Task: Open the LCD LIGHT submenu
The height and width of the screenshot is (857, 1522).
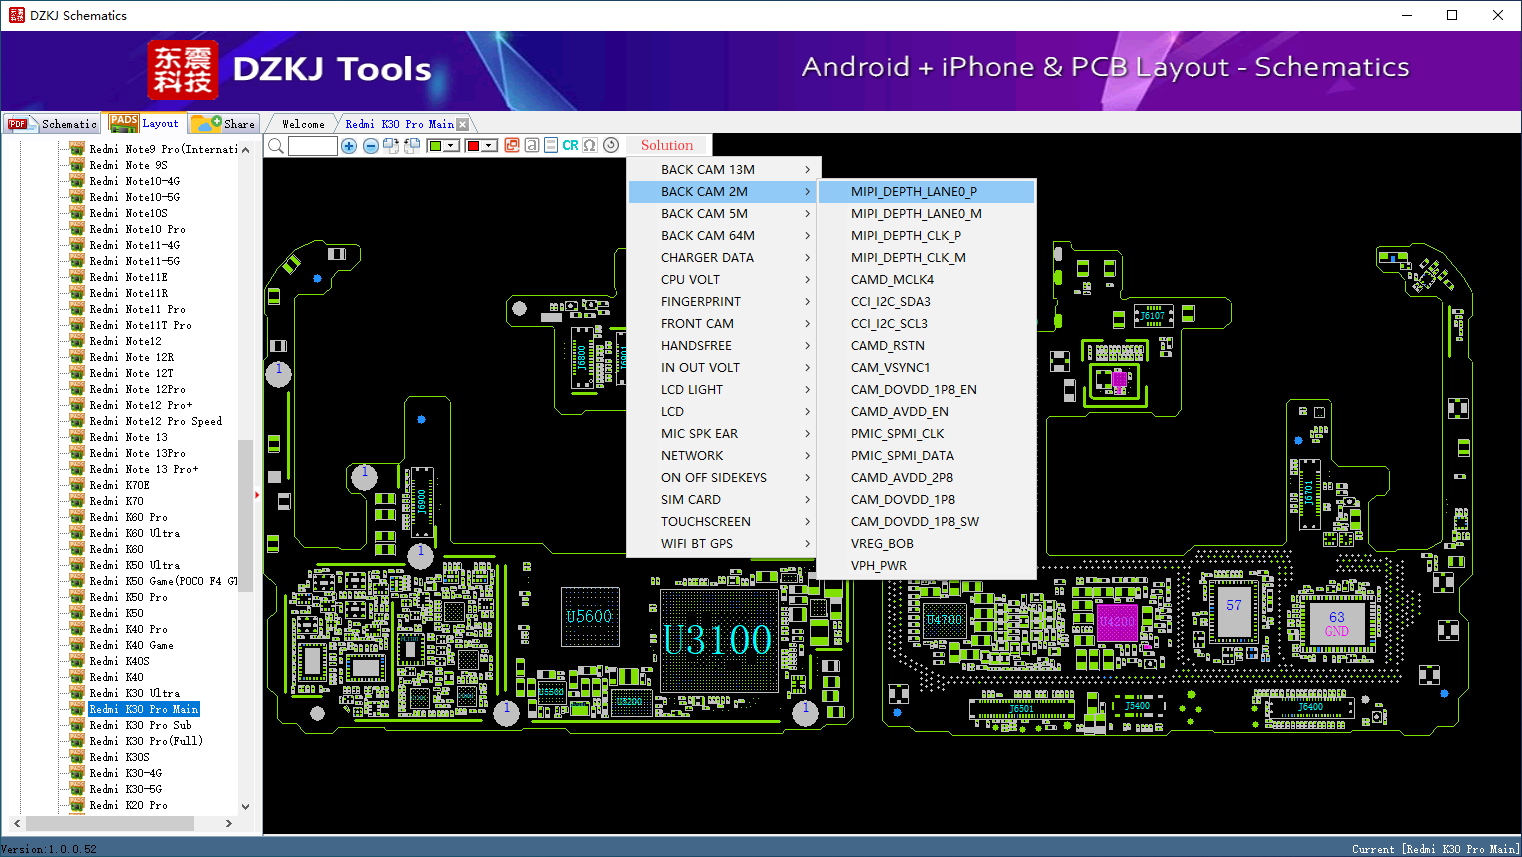Action: point(724,390)
